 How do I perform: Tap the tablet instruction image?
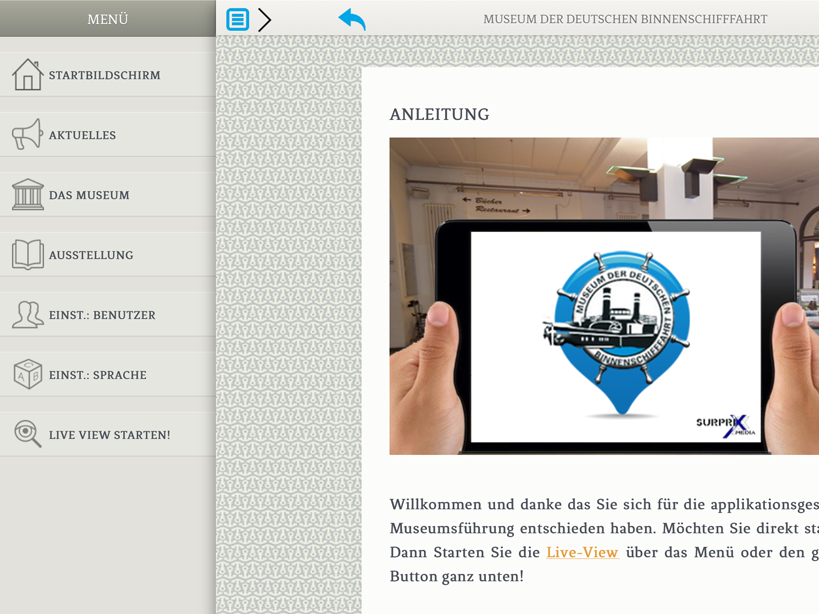click(x=604, y=296)
